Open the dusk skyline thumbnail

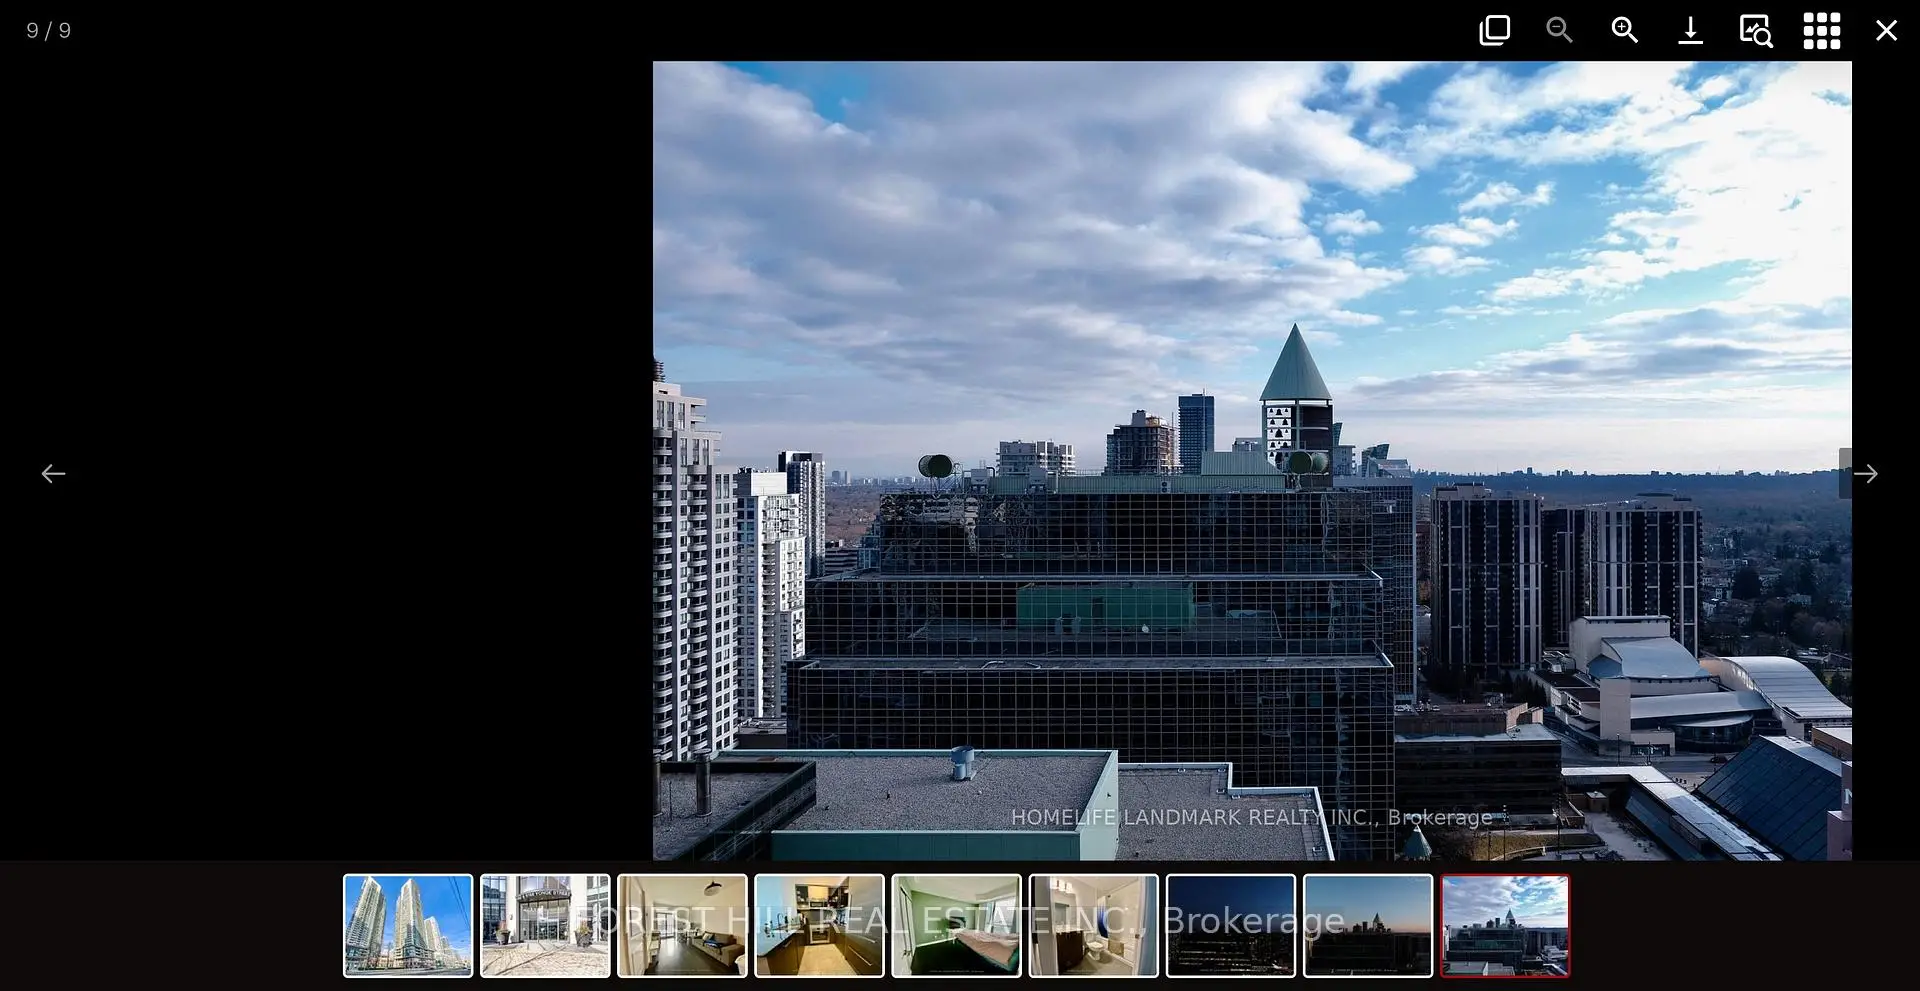pyautogui.click(x=1367, y=925)
